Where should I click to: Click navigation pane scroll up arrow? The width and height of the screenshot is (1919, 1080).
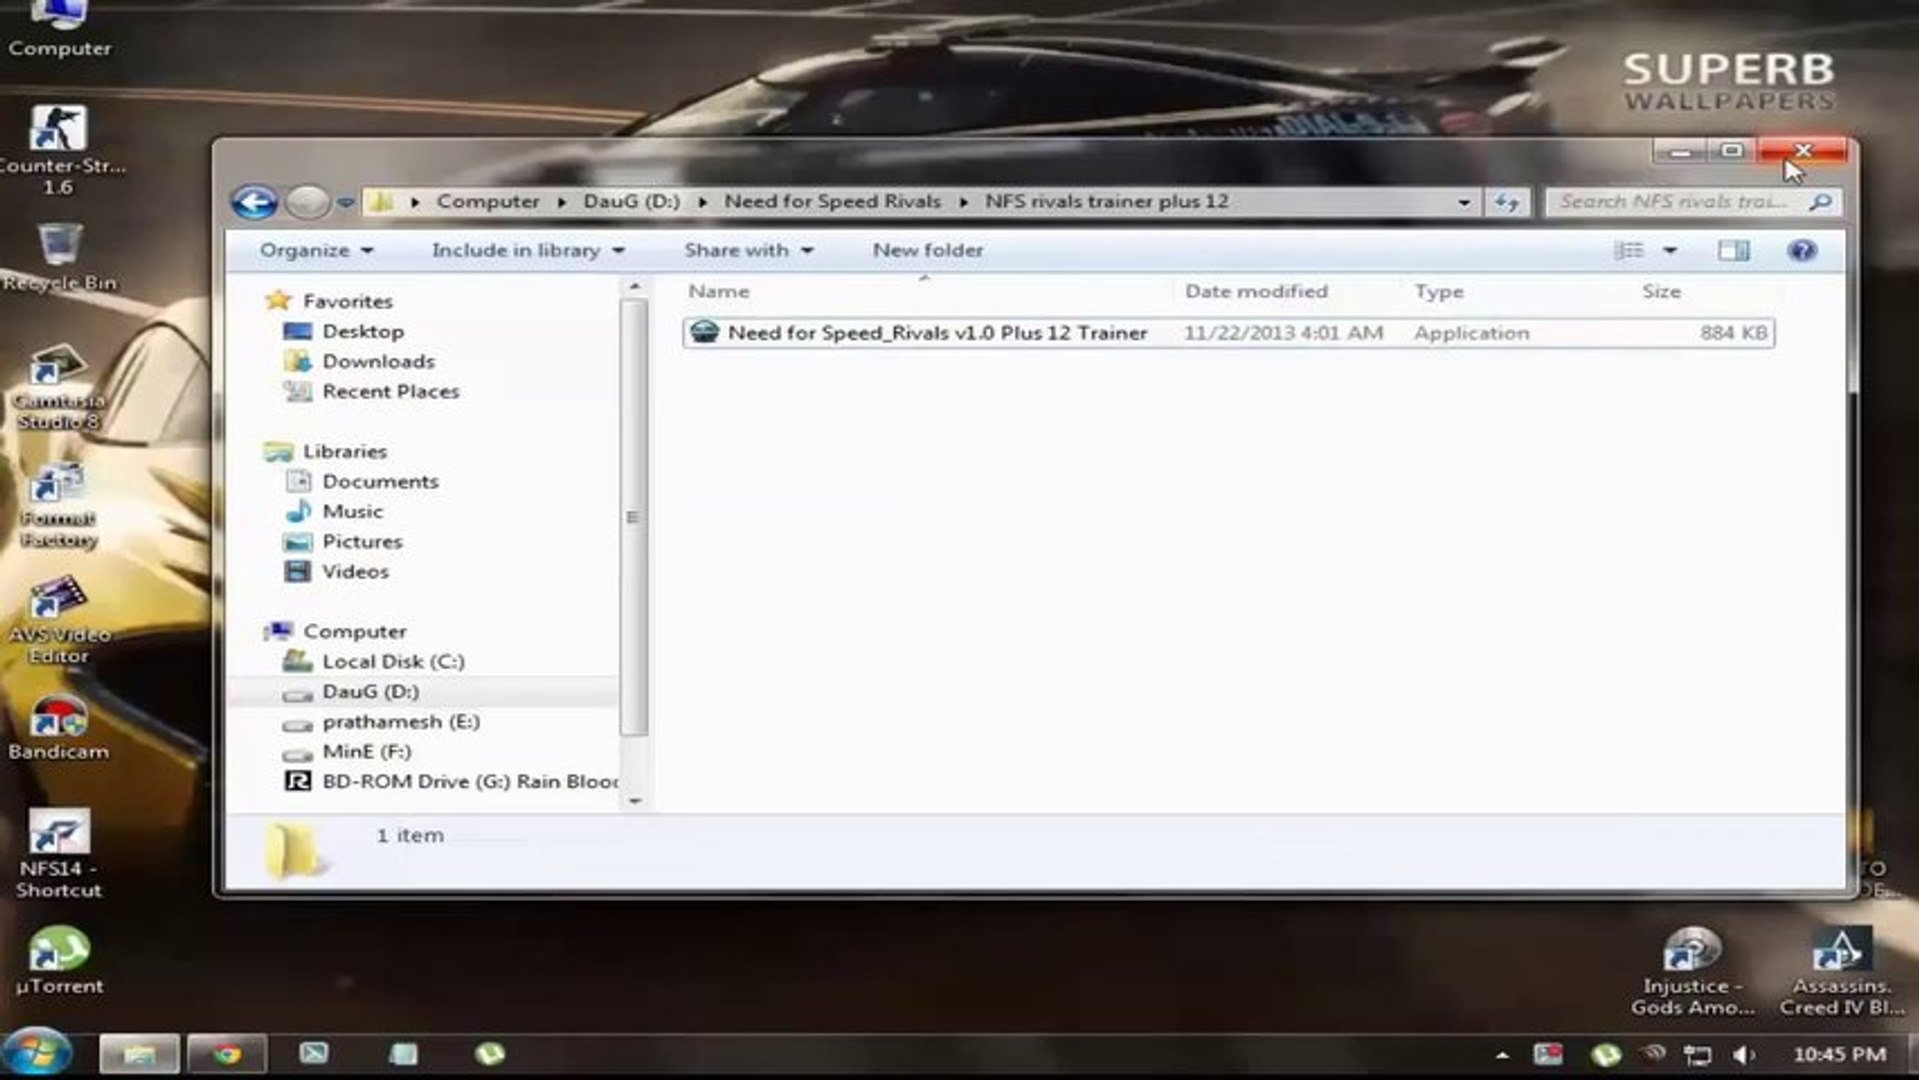(634, 288)
